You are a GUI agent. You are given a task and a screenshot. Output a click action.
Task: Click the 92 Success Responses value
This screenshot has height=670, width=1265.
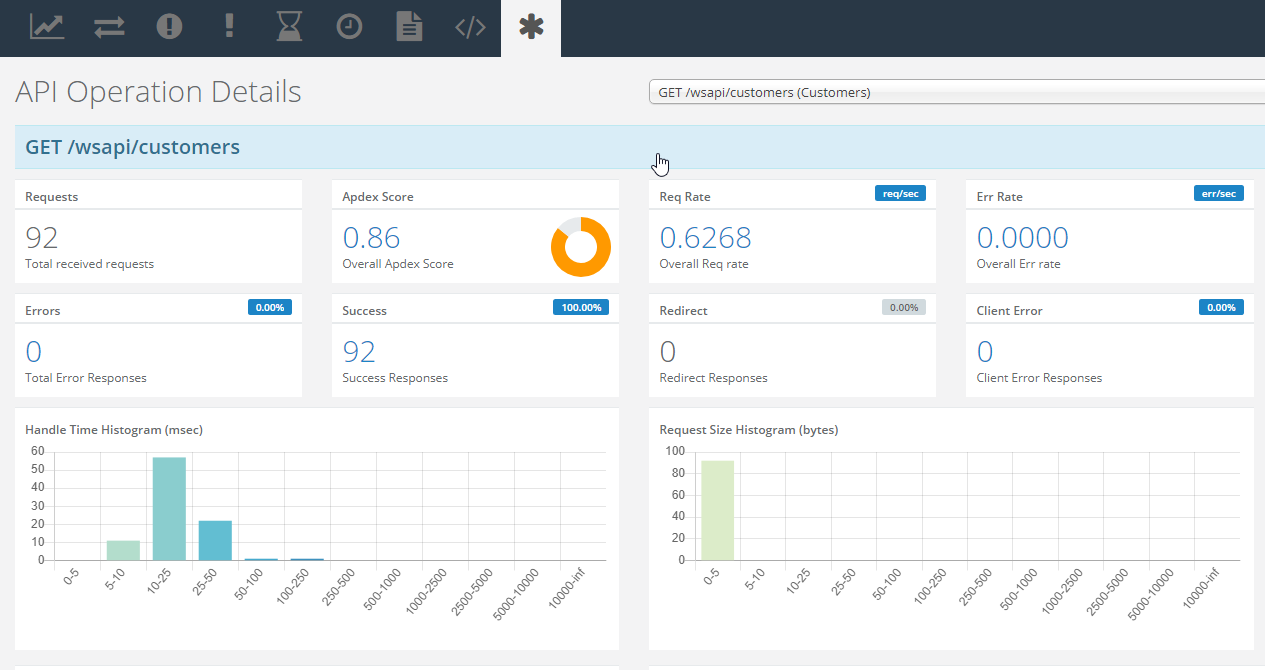(359, 351)
